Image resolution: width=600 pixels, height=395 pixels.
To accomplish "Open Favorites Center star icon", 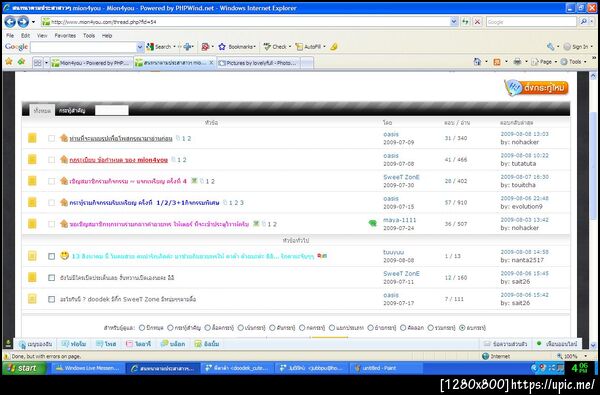I will [9, 62].
